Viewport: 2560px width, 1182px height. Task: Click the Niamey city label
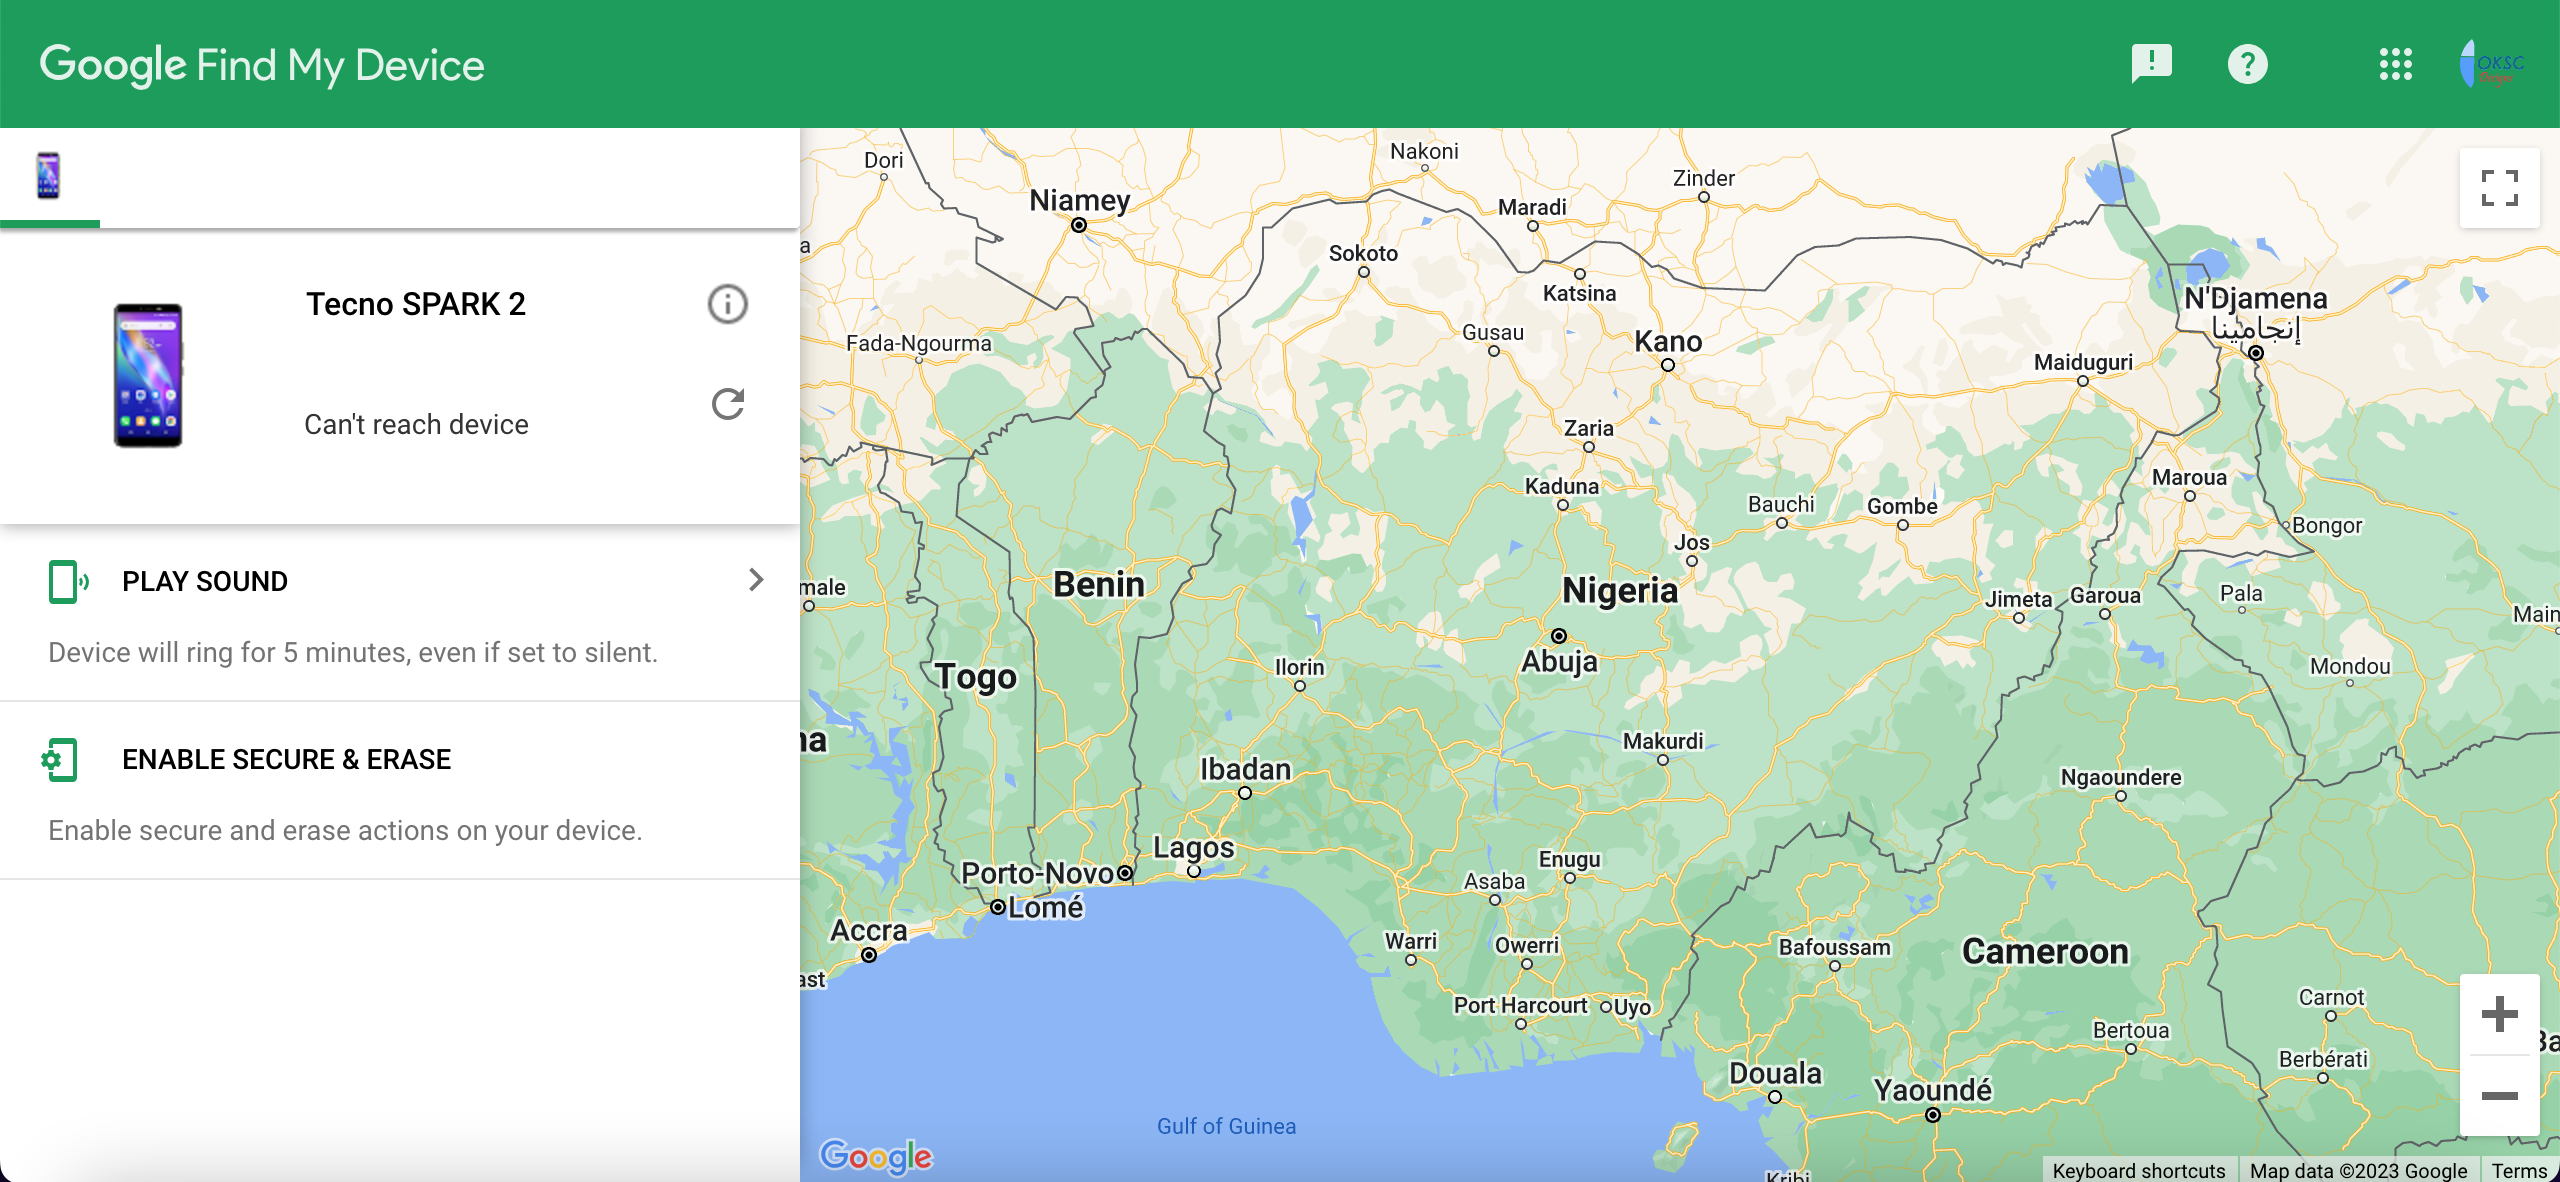coord(1080,200)
